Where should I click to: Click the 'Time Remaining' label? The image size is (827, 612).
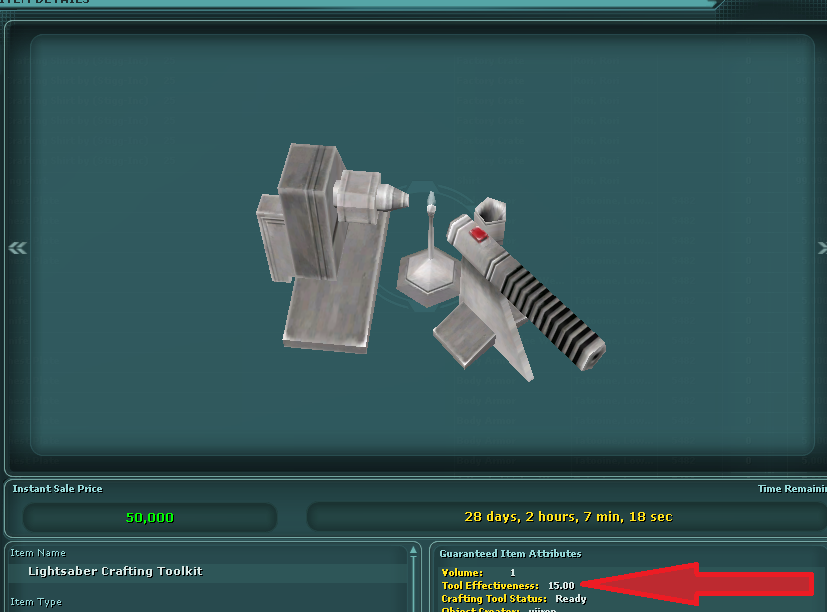coord(792,489)
